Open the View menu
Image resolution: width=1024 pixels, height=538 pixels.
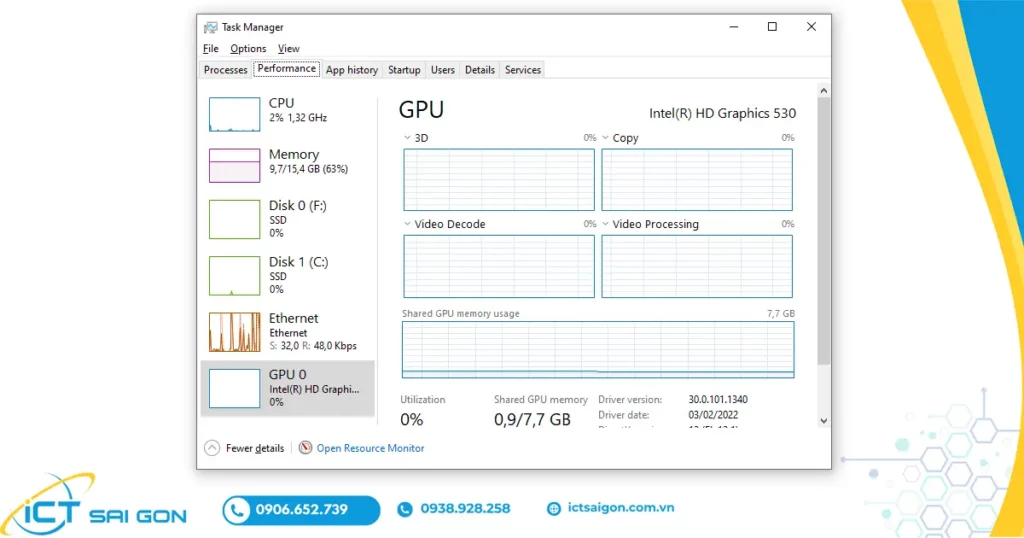(289, 48)
